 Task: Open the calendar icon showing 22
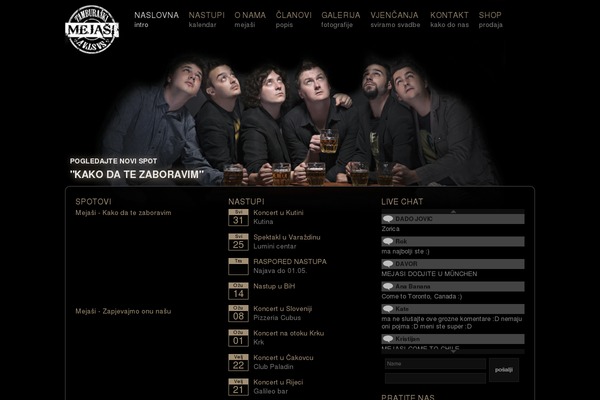(238, 362)
